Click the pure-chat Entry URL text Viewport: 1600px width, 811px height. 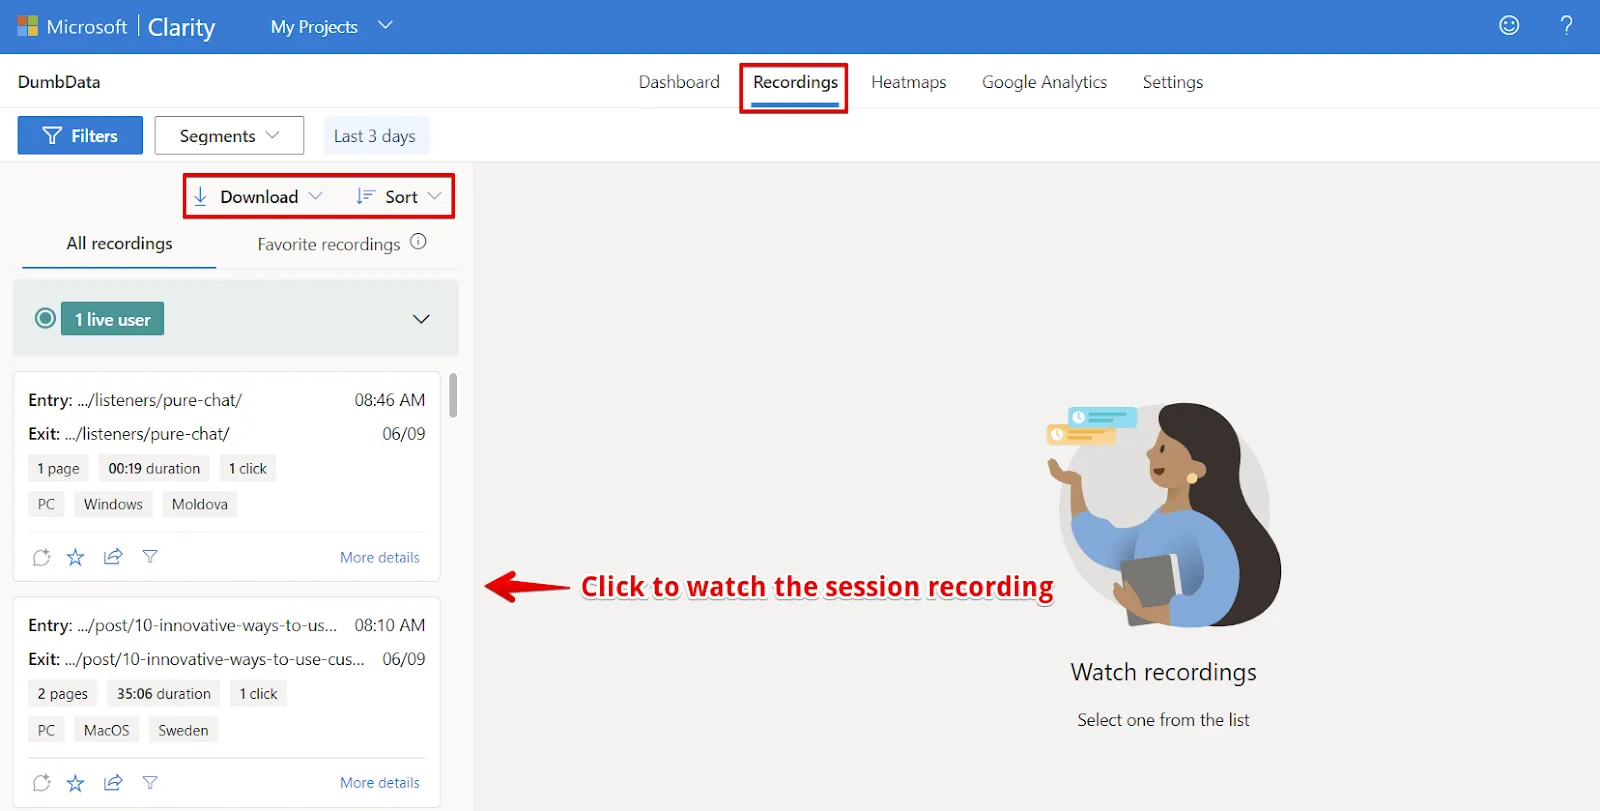pyautogui.click(x=159, y=400)
